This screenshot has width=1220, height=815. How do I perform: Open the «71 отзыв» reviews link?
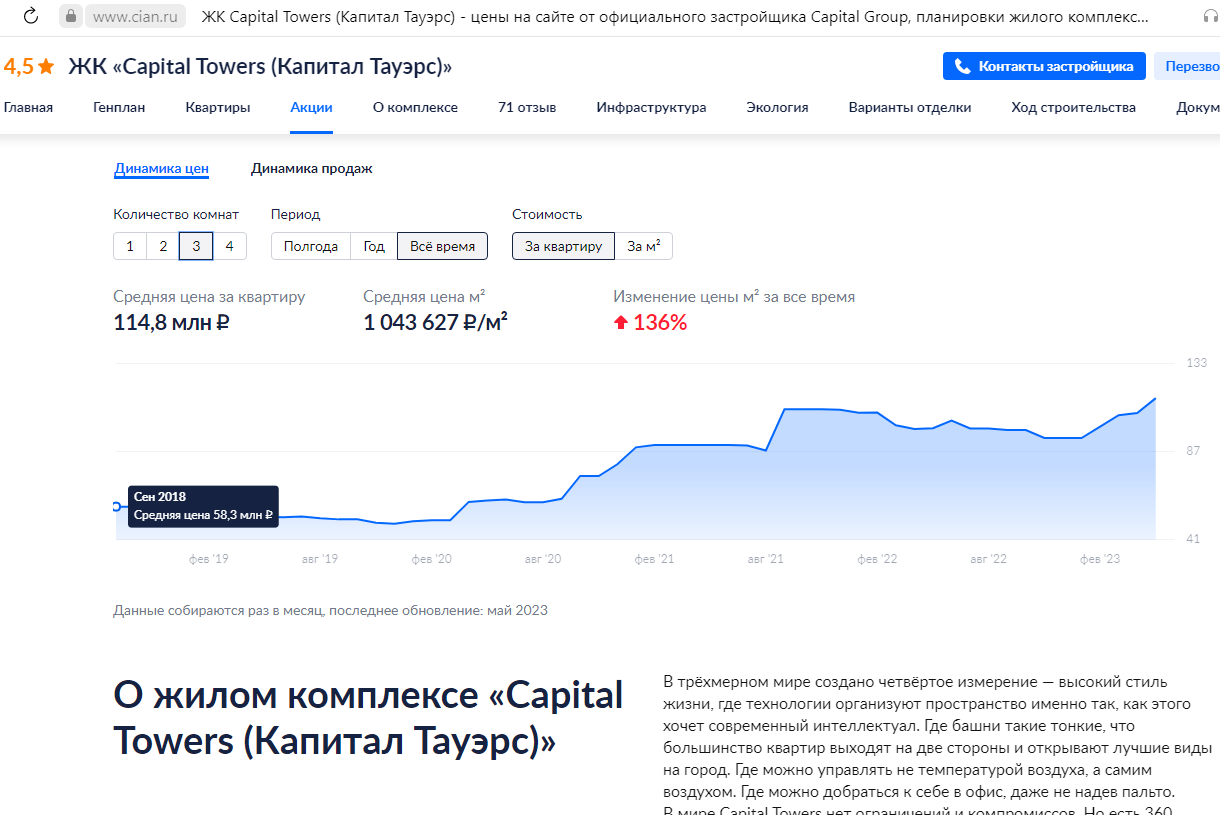click(x=528, y=107)
